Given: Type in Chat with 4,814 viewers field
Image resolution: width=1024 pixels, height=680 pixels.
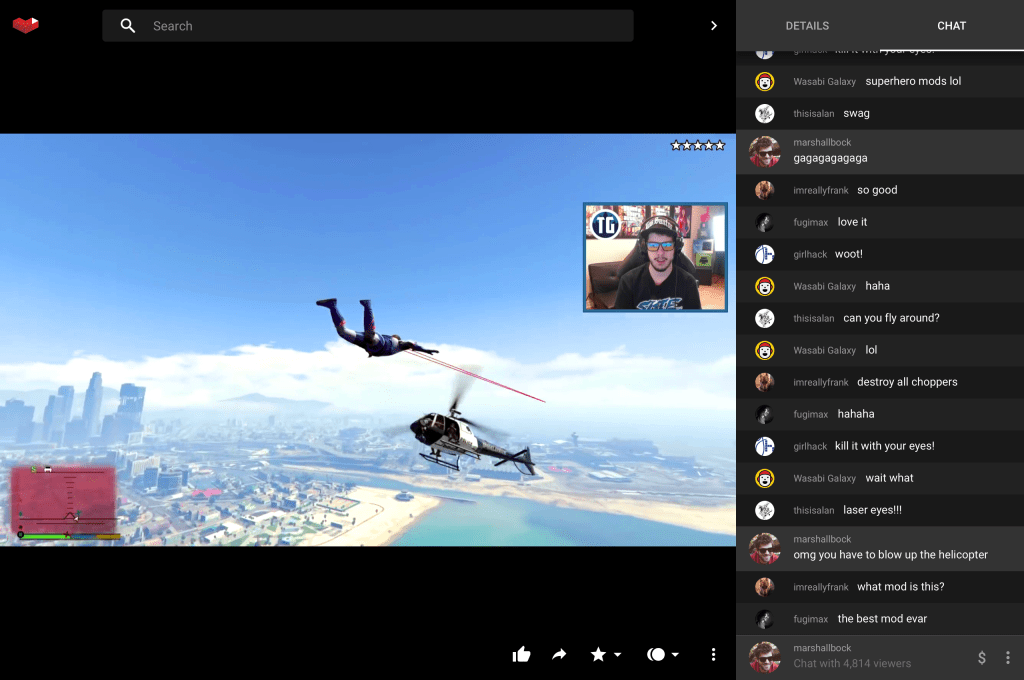Looking at the screenshot, I should pyautogui.click(x=870, y=663).
